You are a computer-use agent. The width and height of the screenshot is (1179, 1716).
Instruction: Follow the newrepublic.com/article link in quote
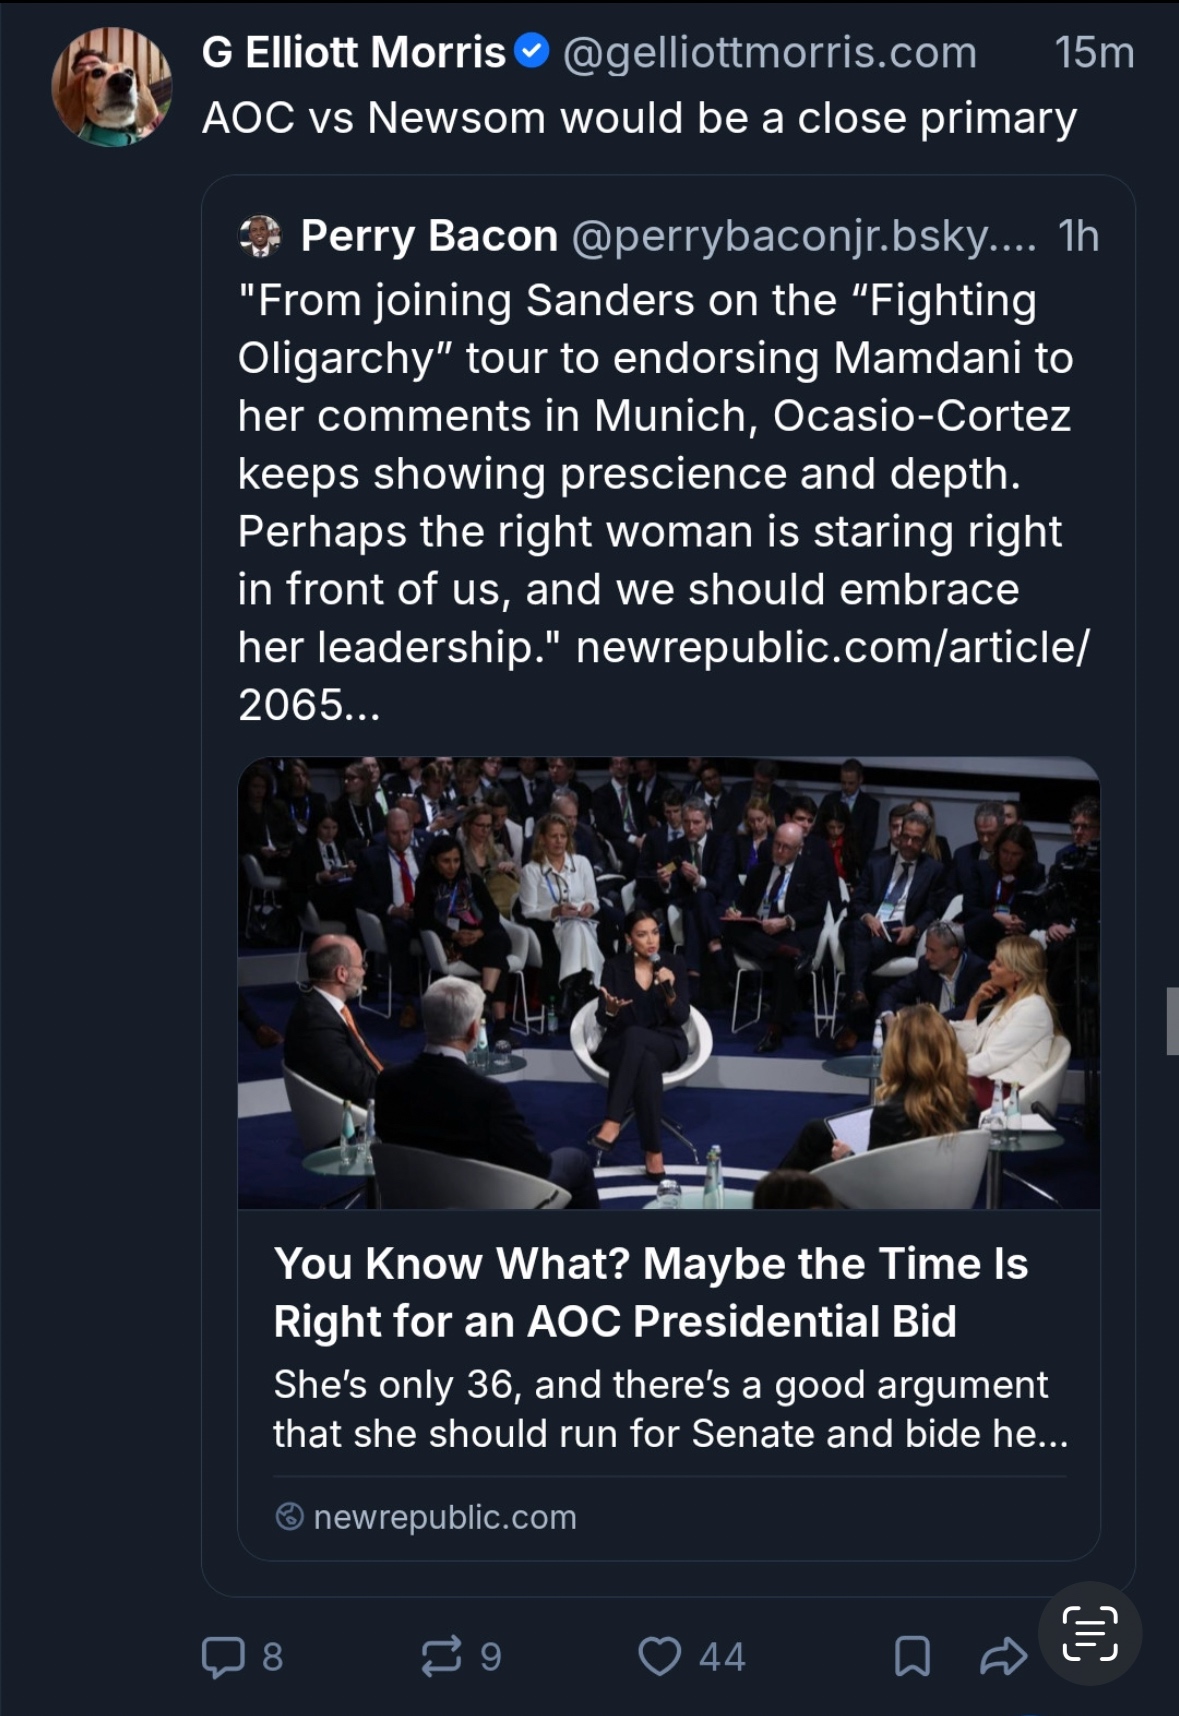pyautogui.click(x=832, y=647)
